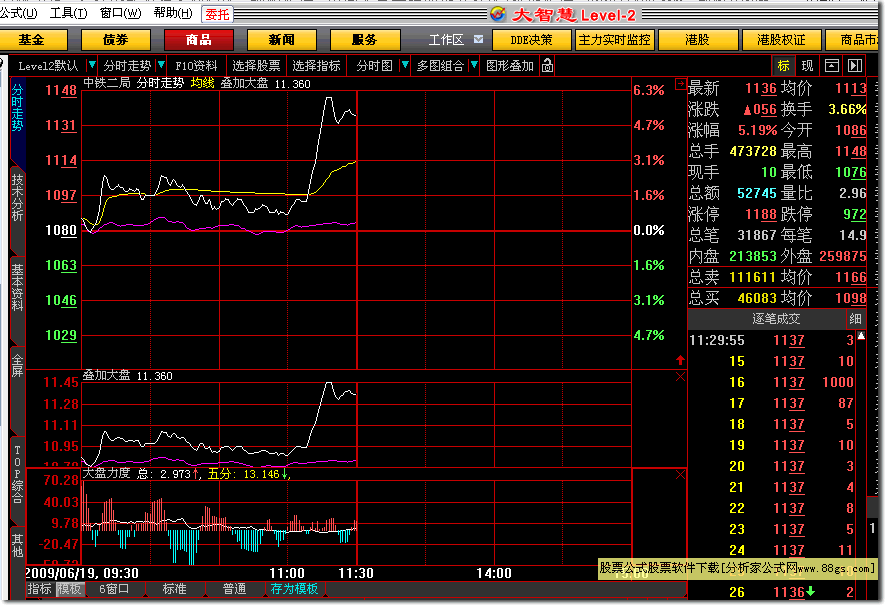This screenshot has width=888, height=607.
Task: Select the 普通 bottom tab
Action: point(234,589)
